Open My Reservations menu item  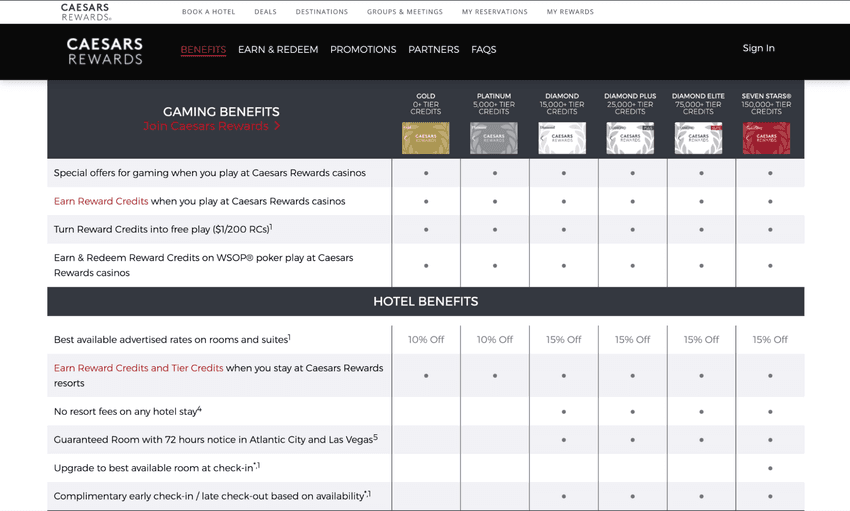click(x=495, y=11)
